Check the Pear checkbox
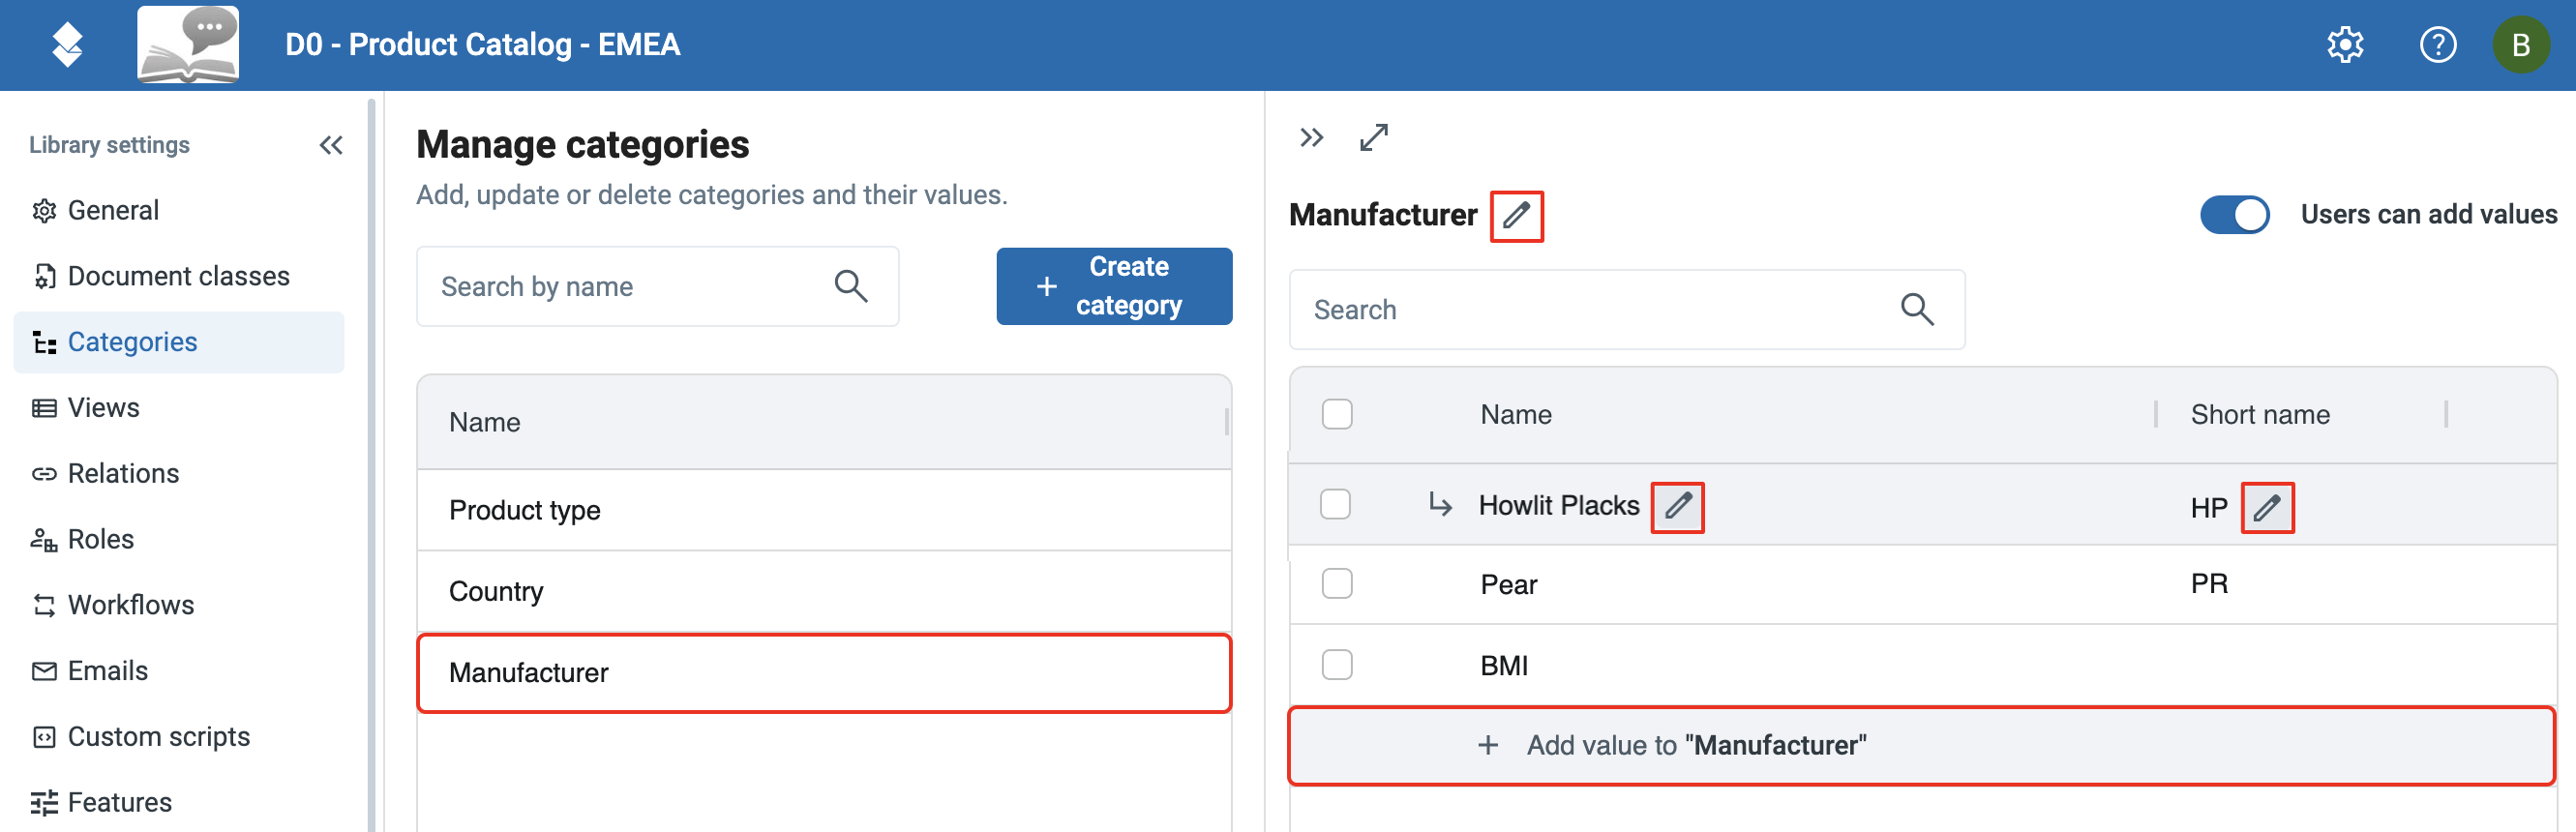 point(1337,584)
